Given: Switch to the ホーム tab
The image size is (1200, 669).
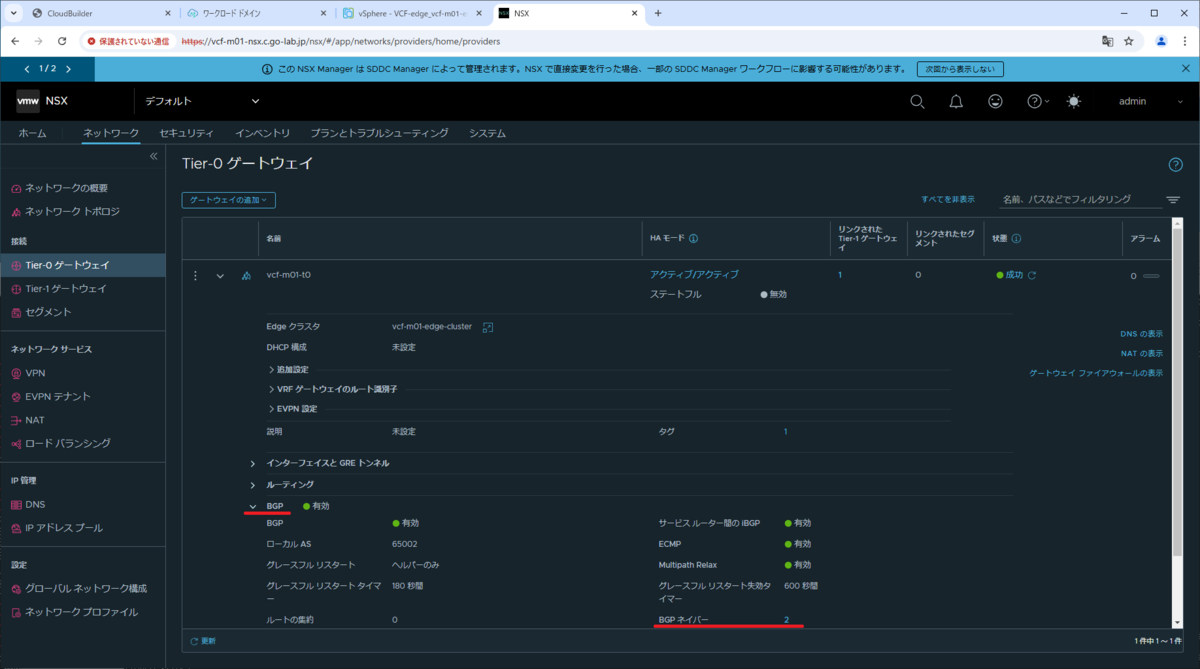Looking at the screenshot, I should [x=32, y=133].
